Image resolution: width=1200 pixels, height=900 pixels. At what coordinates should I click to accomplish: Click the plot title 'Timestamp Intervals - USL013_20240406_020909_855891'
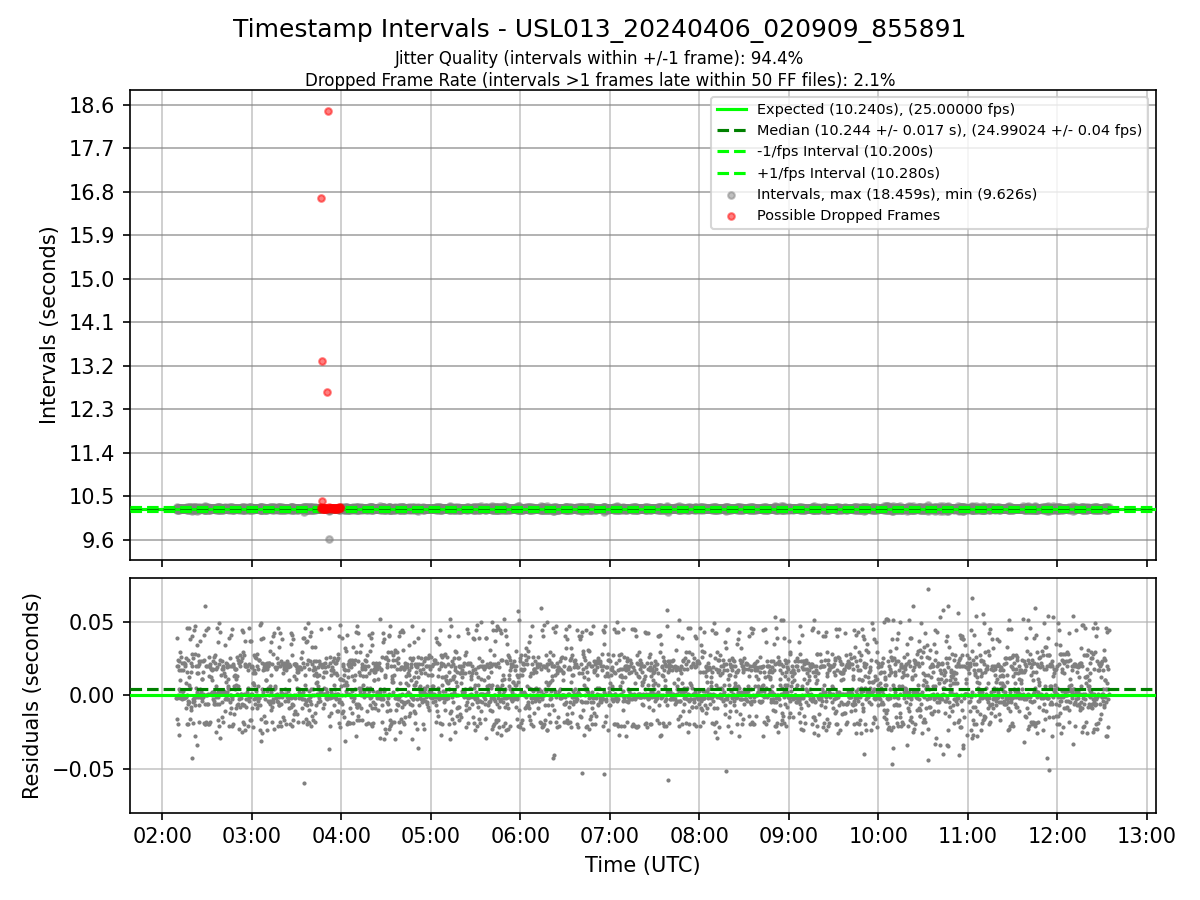click(599, 29)
